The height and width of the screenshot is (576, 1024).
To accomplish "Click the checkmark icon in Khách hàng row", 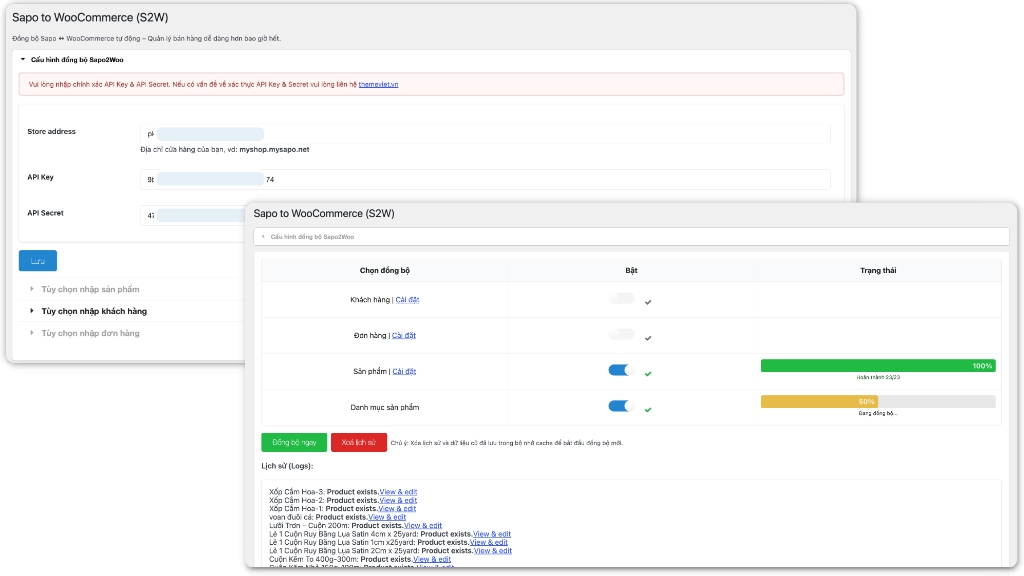I will [x=648, y=302].
